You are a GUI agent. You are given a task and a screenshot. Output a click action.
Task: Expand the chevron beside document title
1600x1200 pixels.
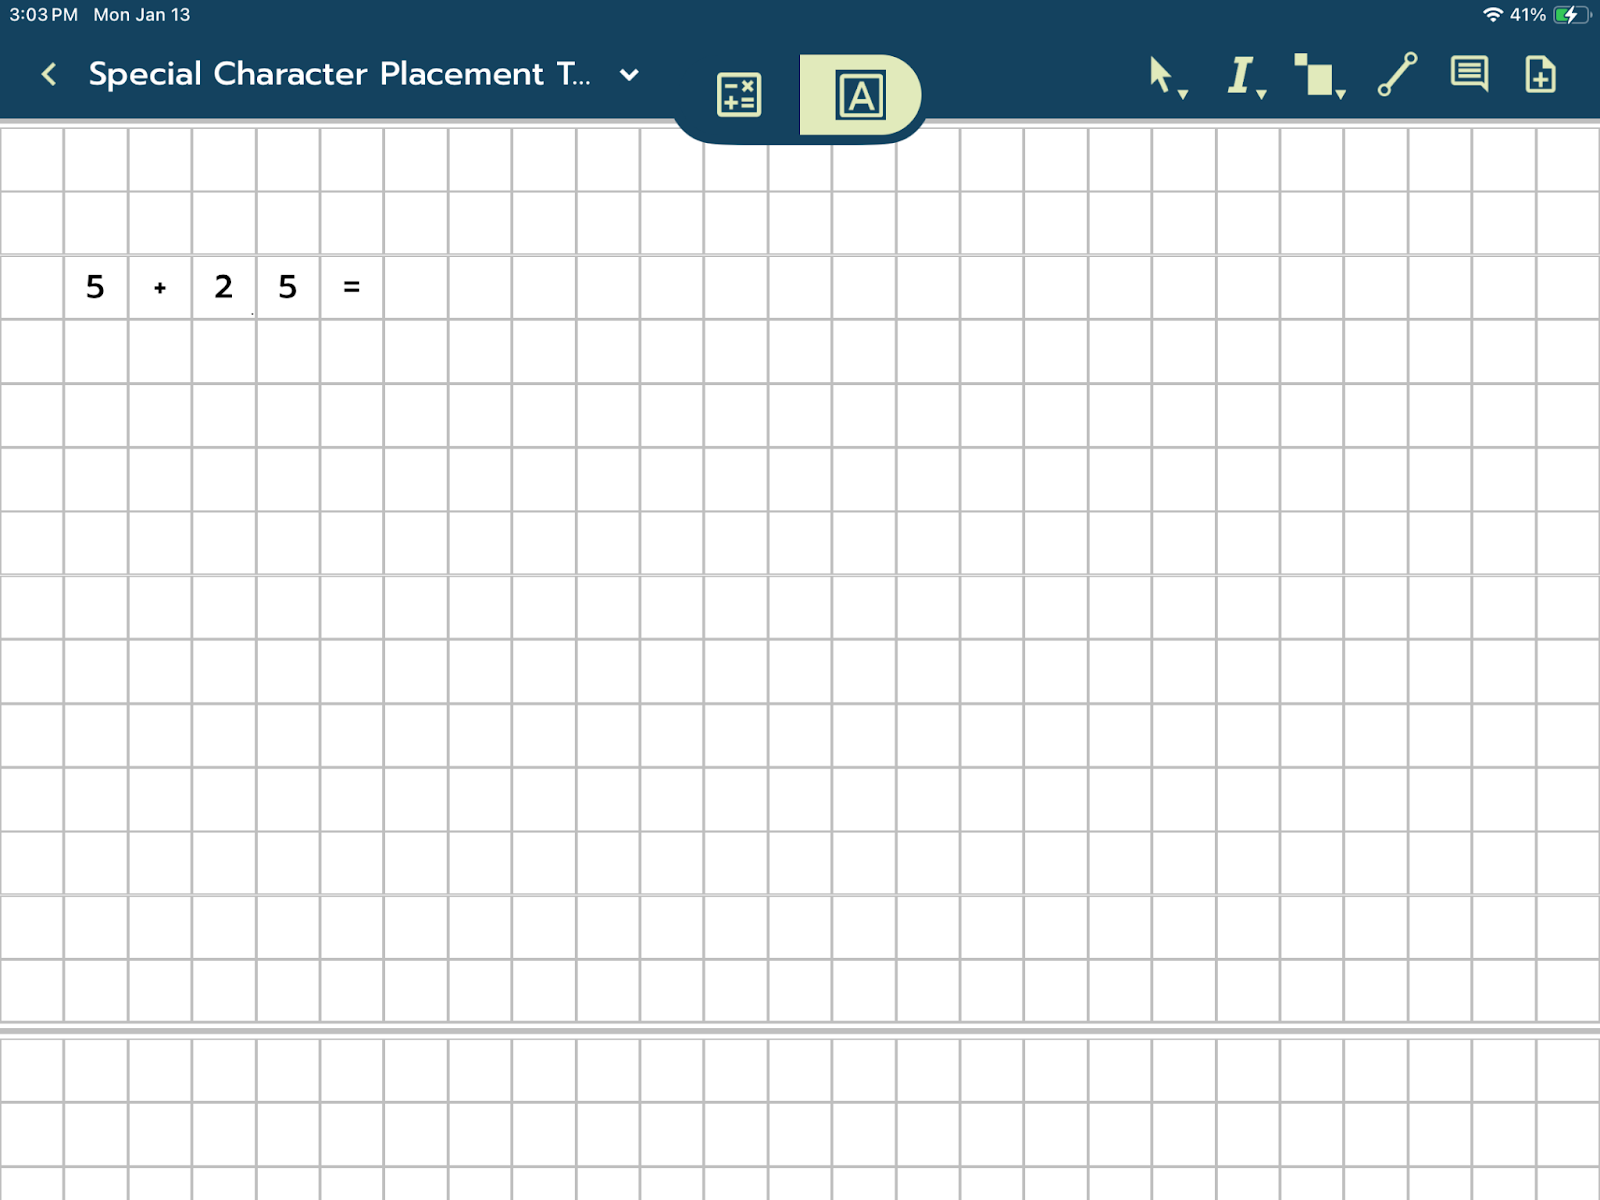629,75
